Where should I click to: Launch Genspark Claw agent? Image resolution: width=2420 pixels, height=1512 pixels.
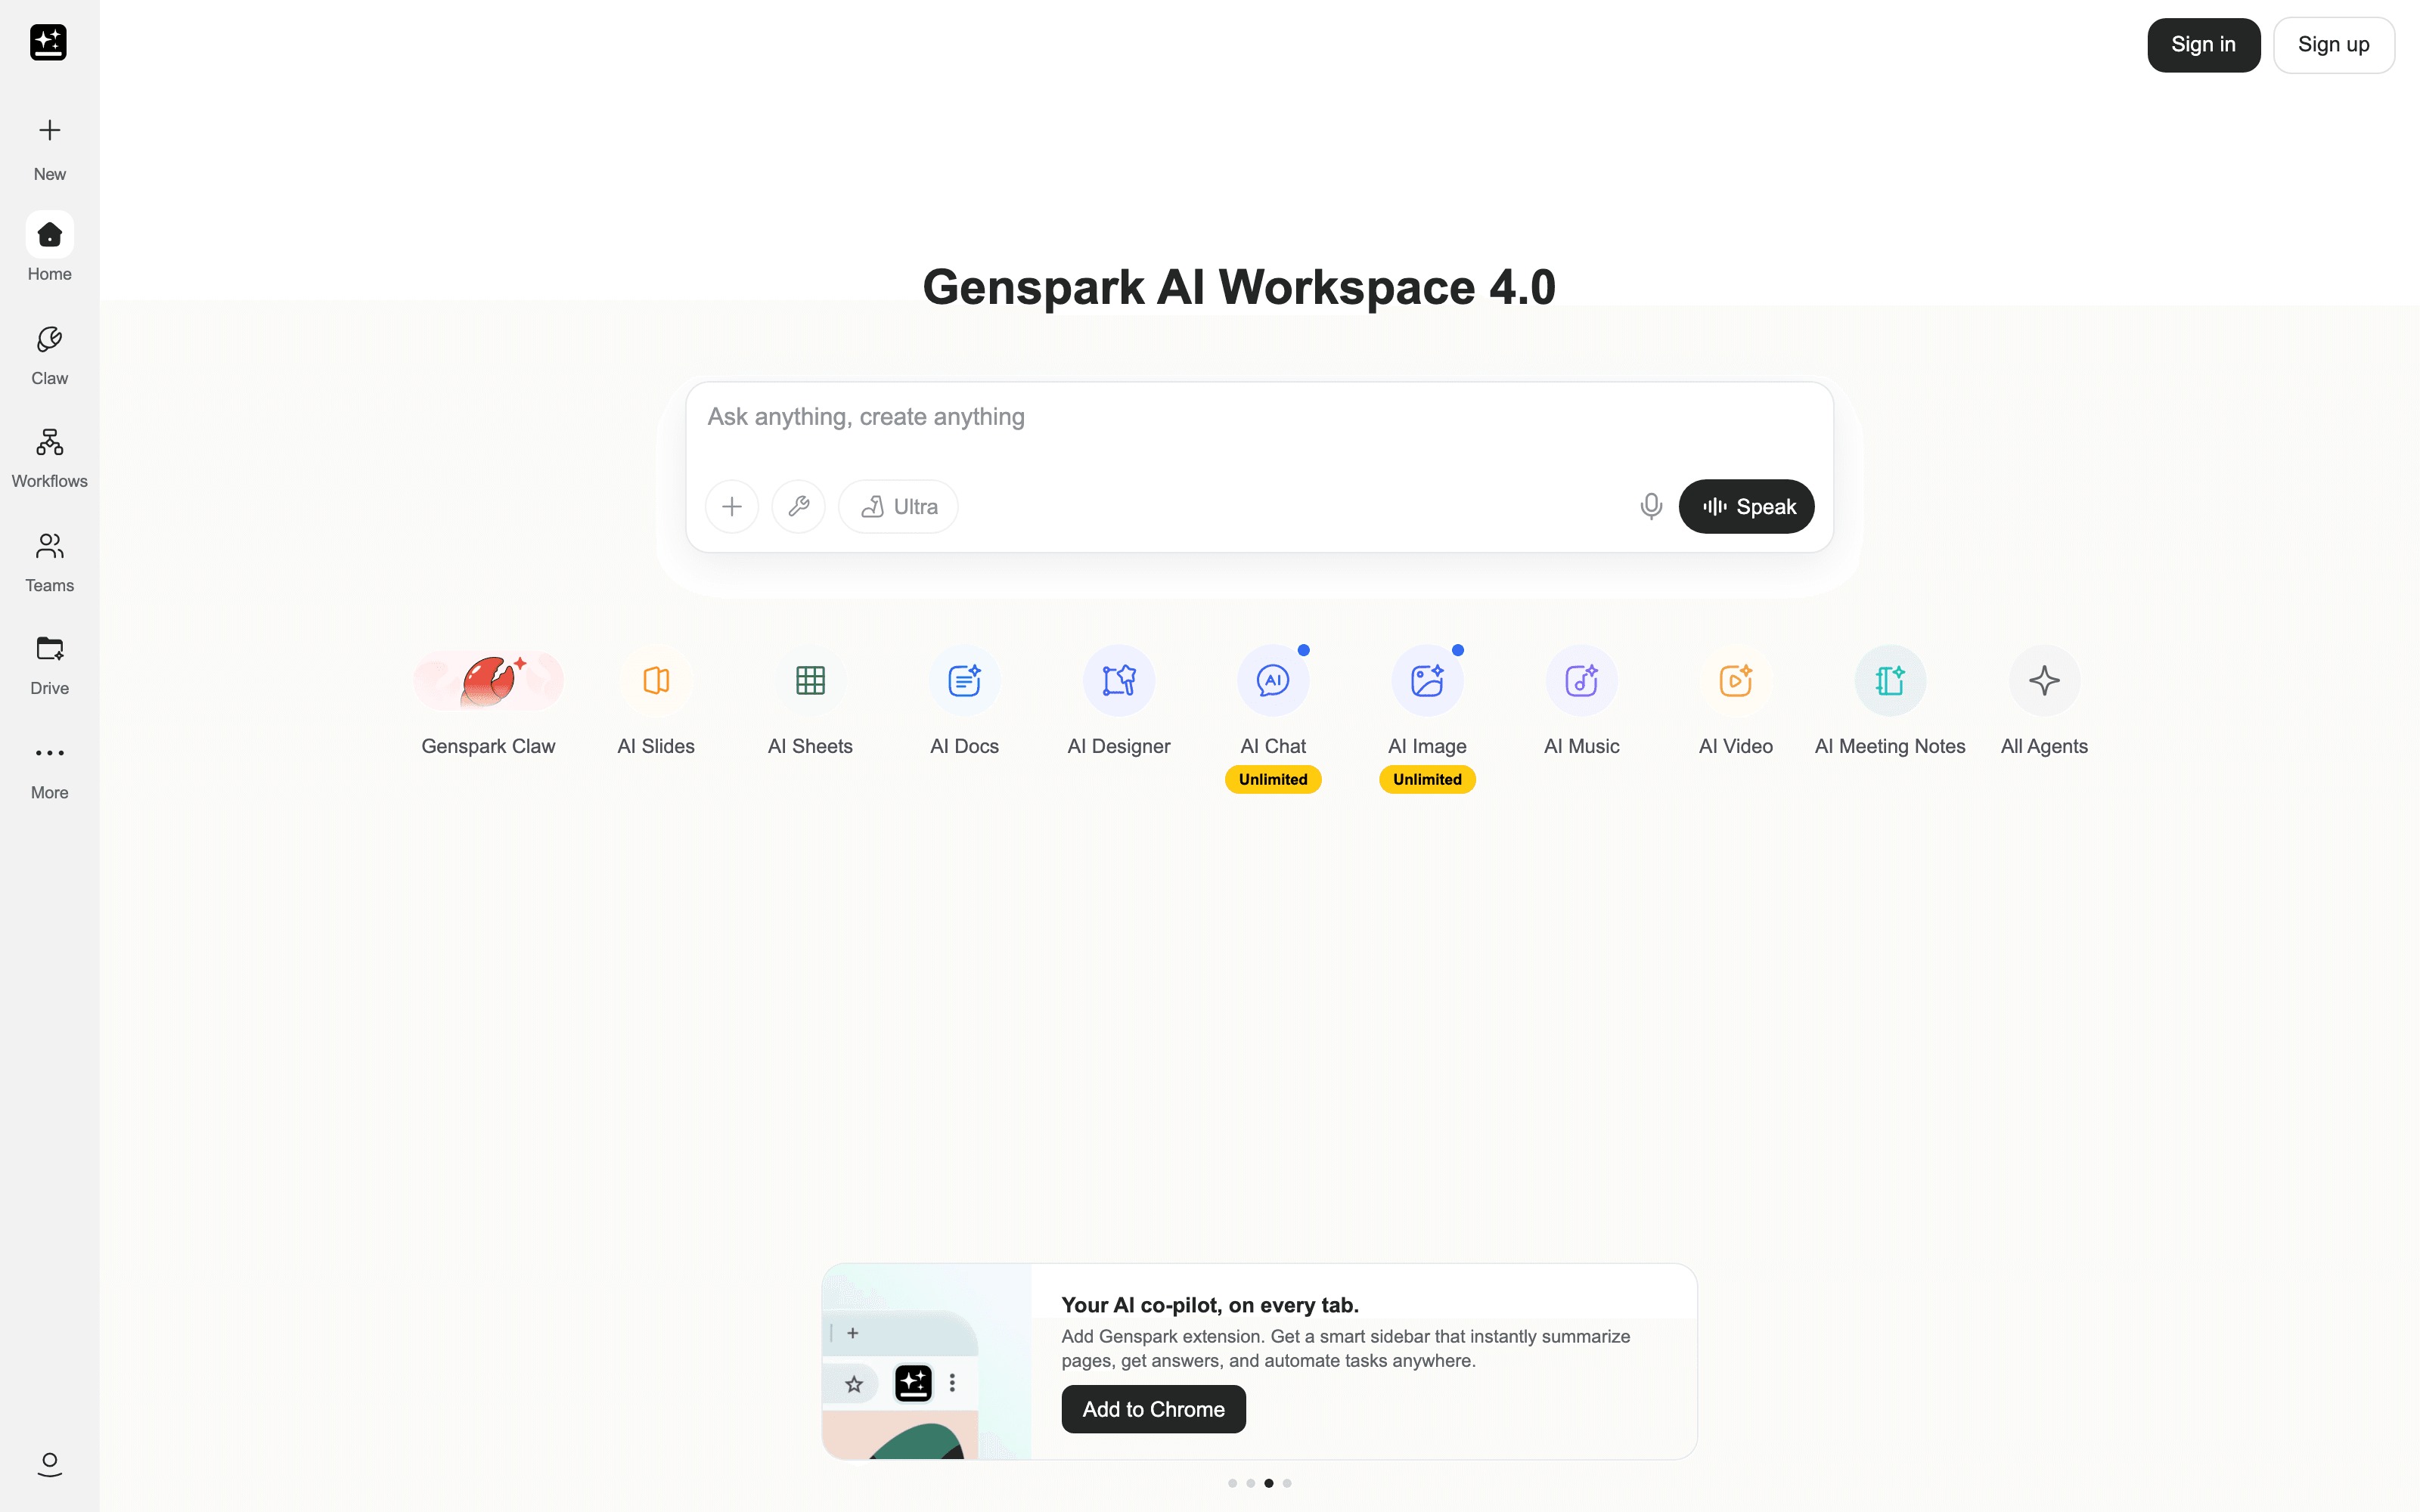[488, 702]
